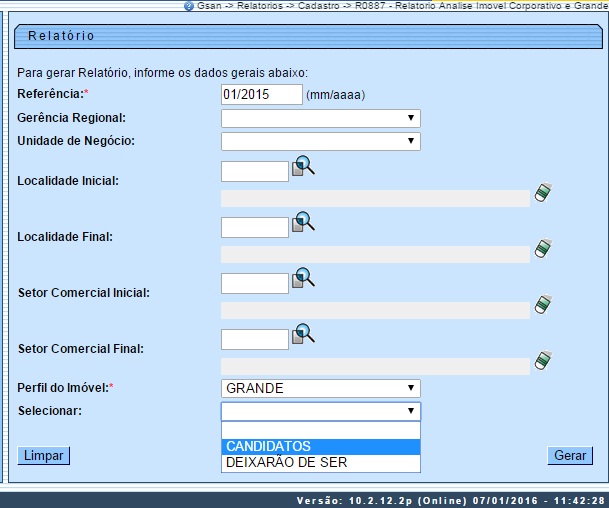Image resolution: width=609 pixels, height=508 pixels.
Task: Click the Setor Comercial Final description field
Action: (376, 366)
